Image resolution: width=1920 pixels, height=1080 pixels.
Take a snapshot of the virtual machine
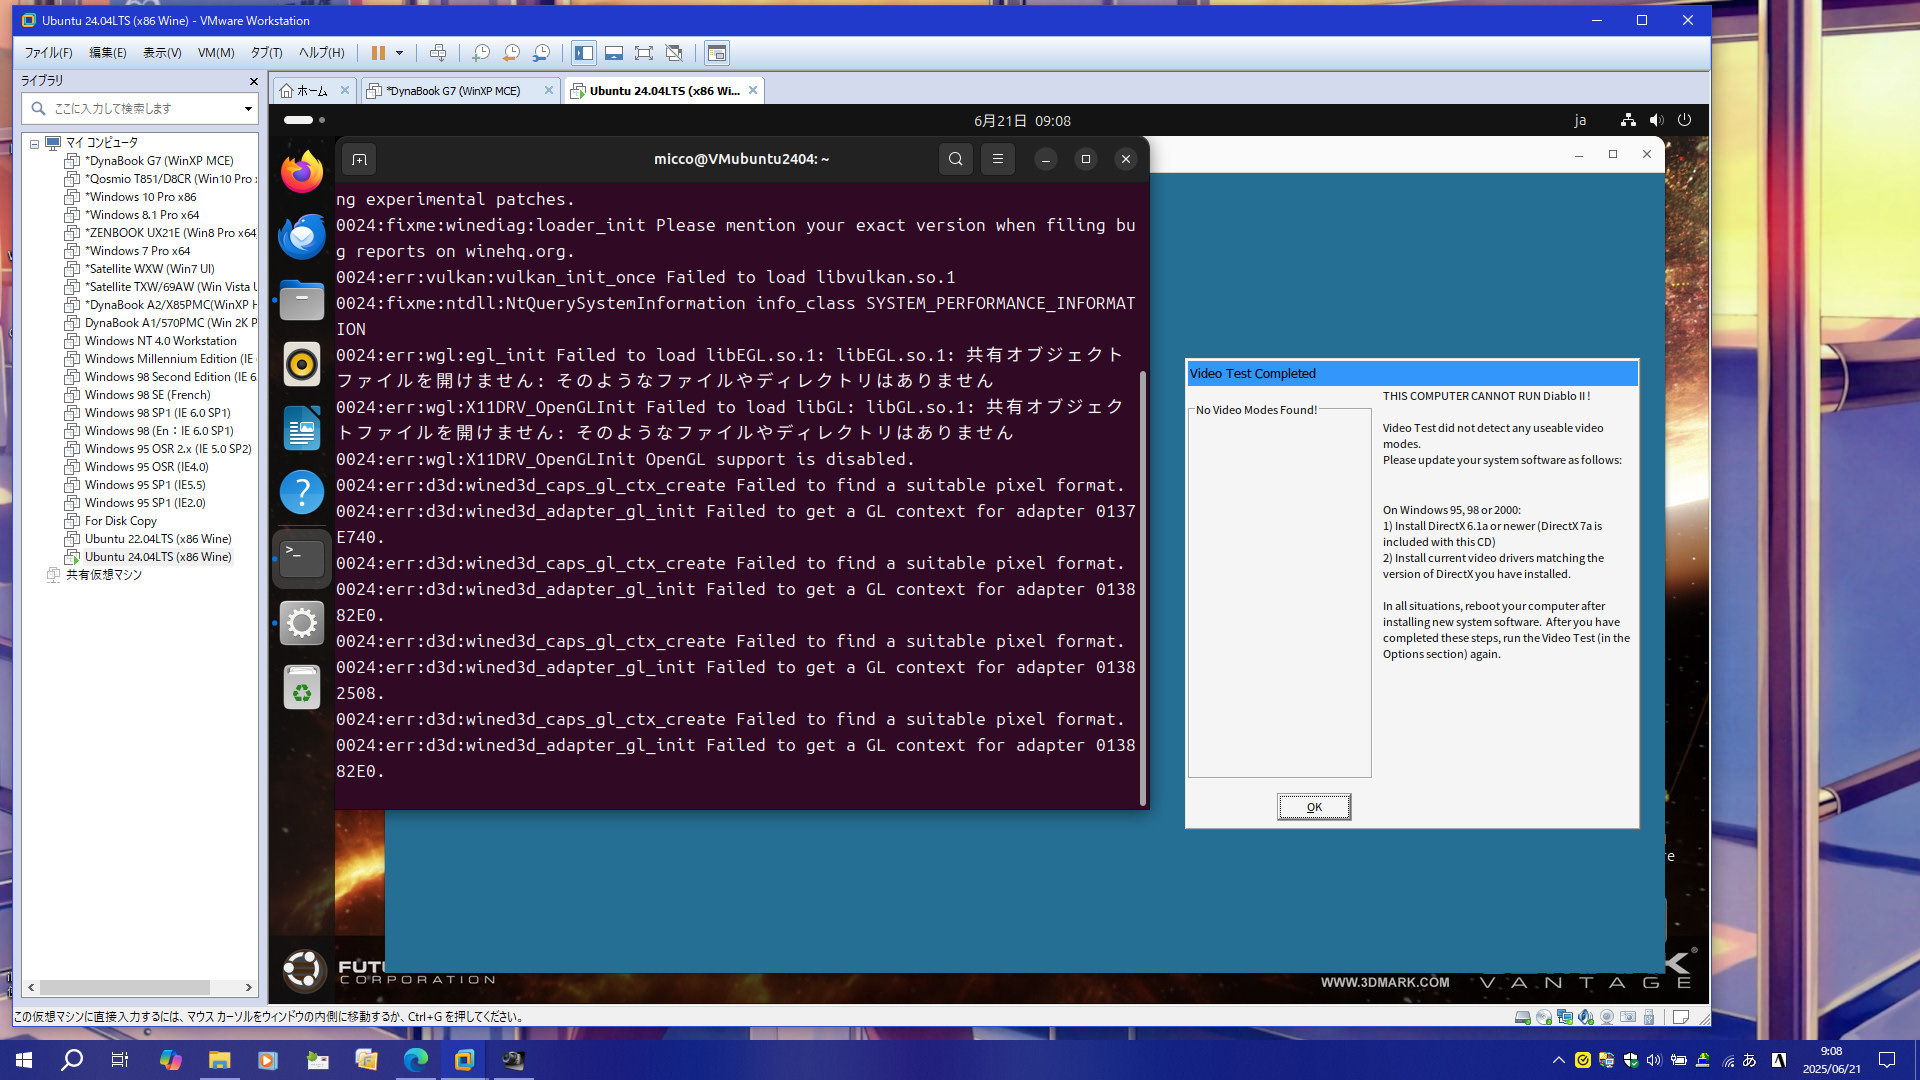click(481, 53)
